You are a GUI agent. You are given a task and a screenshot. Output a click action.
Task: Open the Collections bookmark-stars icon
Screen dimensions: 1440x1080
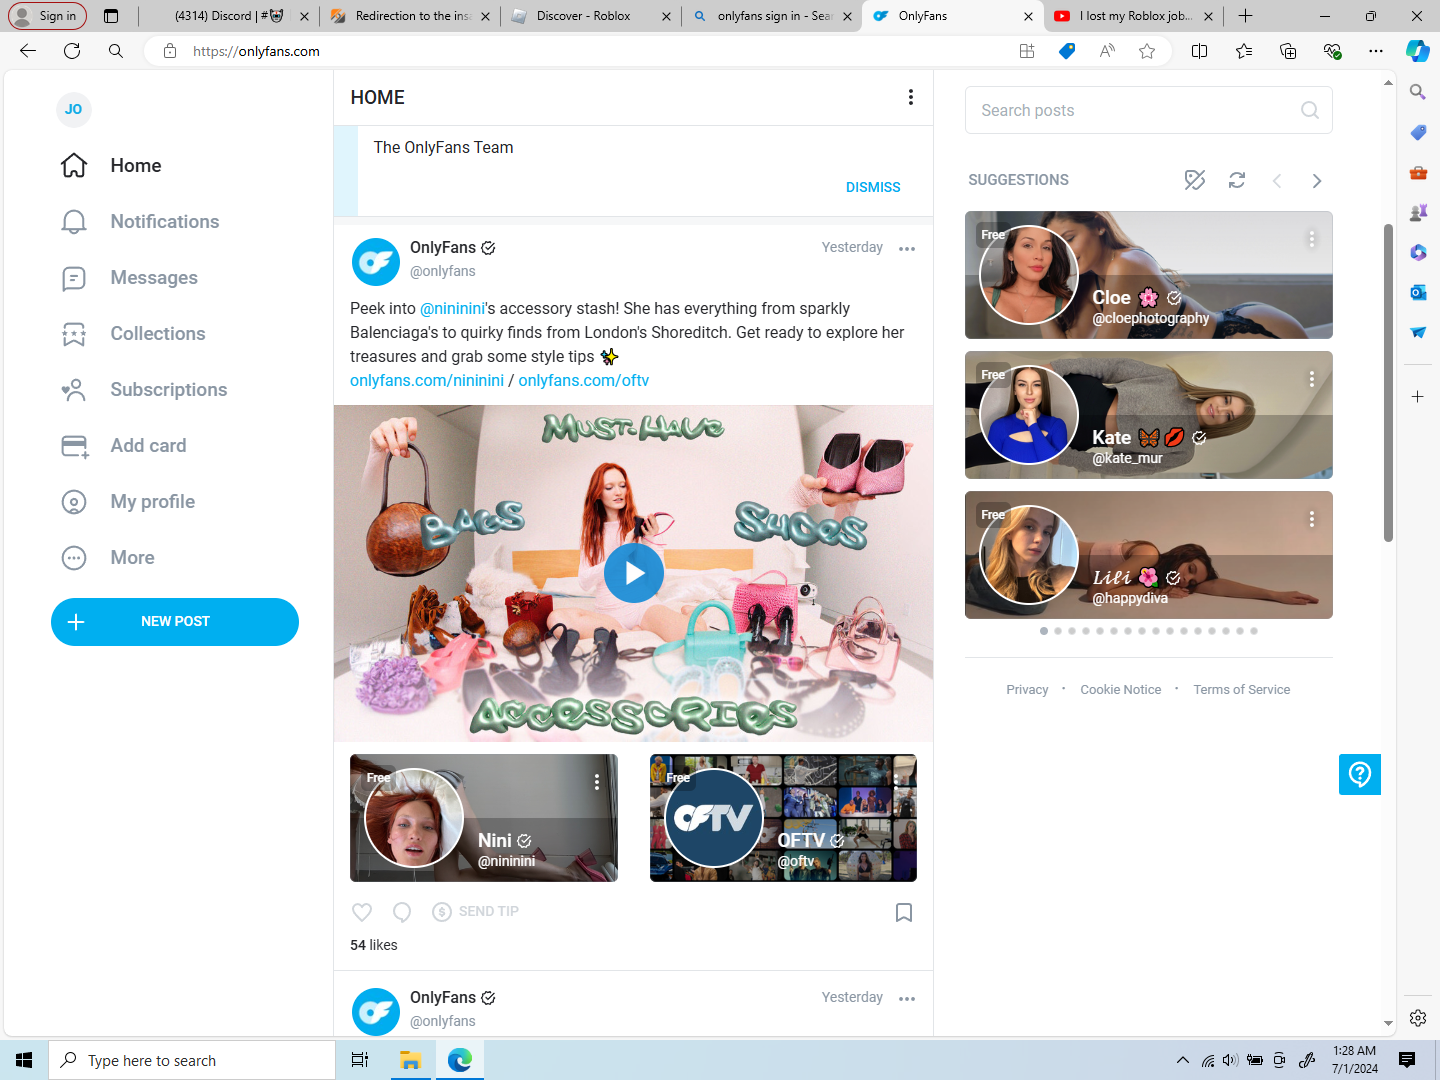(x=74, y=334)
